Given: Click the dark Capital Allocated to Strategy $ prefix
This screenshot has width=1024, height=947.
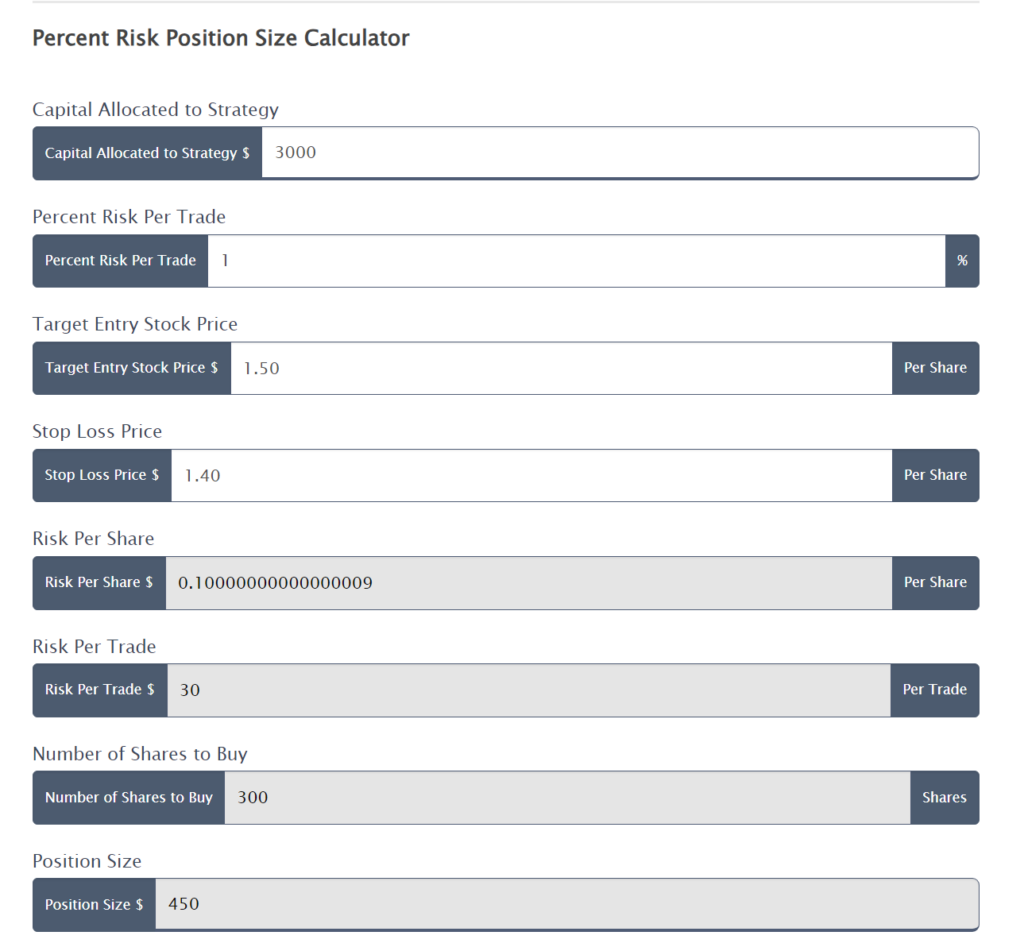Looking at the screenshot, I should point(147,153).
